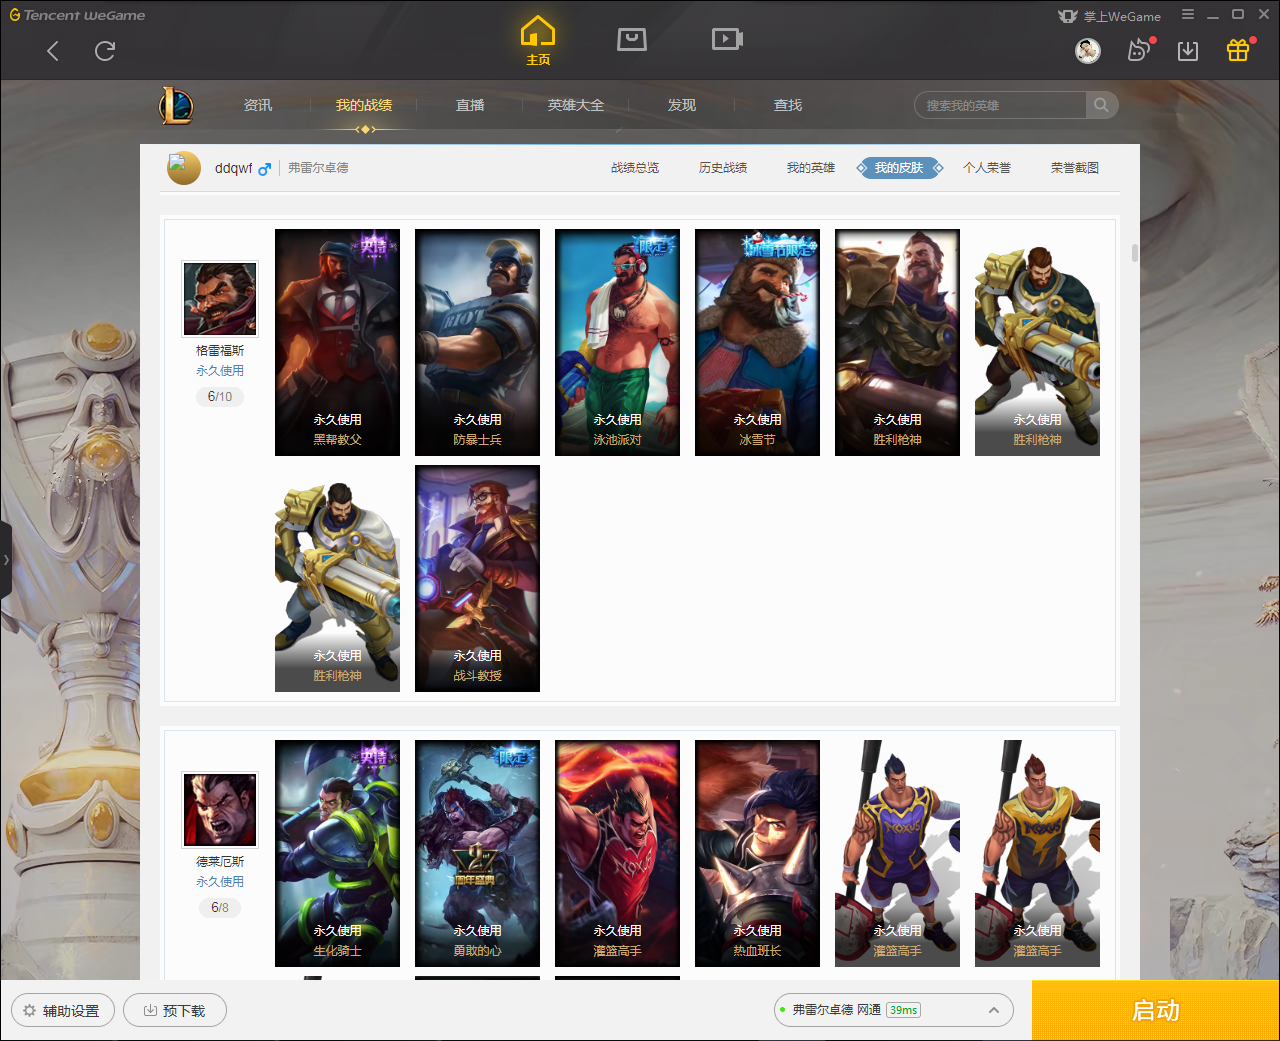
Task: Click the back arrow navigation icon
Action: tap(53, 51)
